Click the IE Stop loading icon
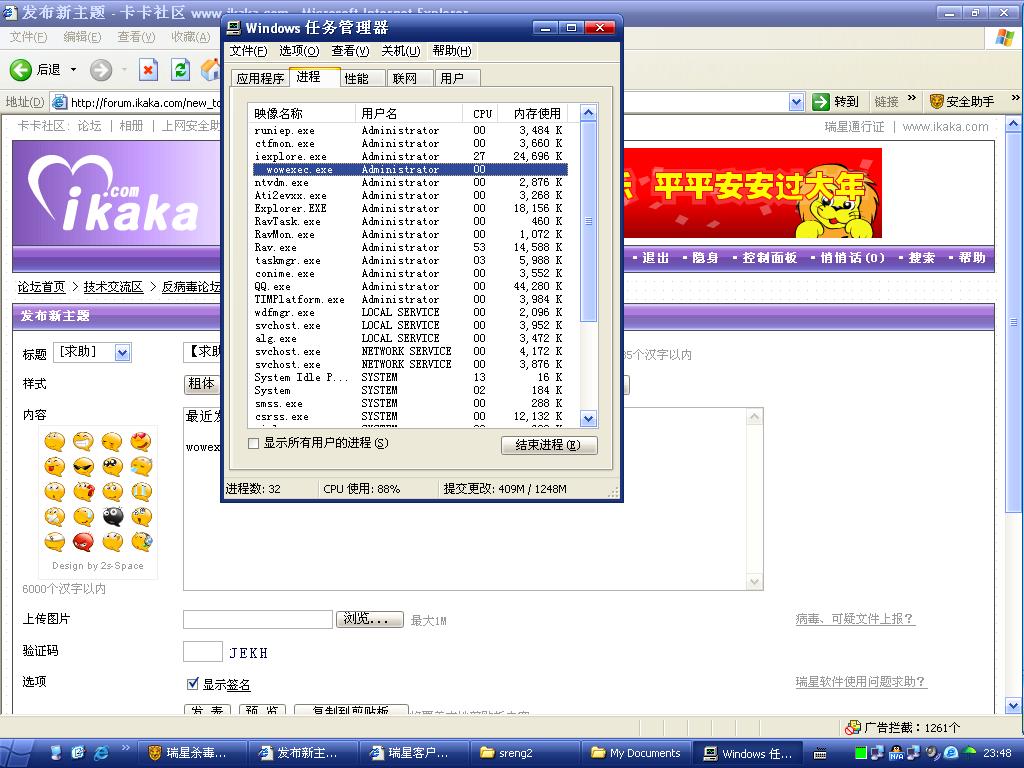1024x768 pixels. tap(148, 69)
